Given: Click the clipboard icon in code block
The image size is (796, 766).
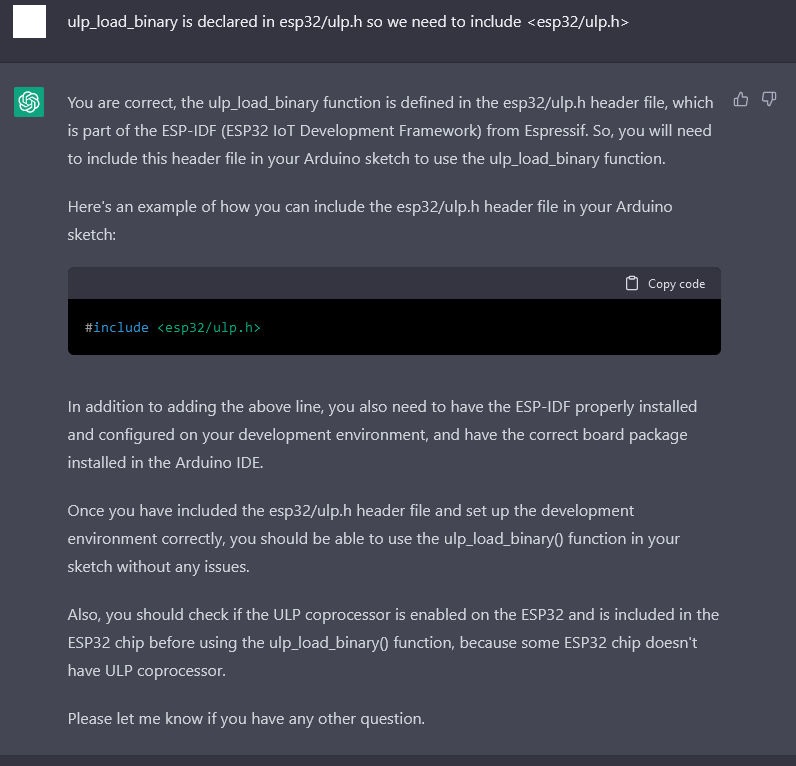Looking at the screenshot, I should pos(632,283).
